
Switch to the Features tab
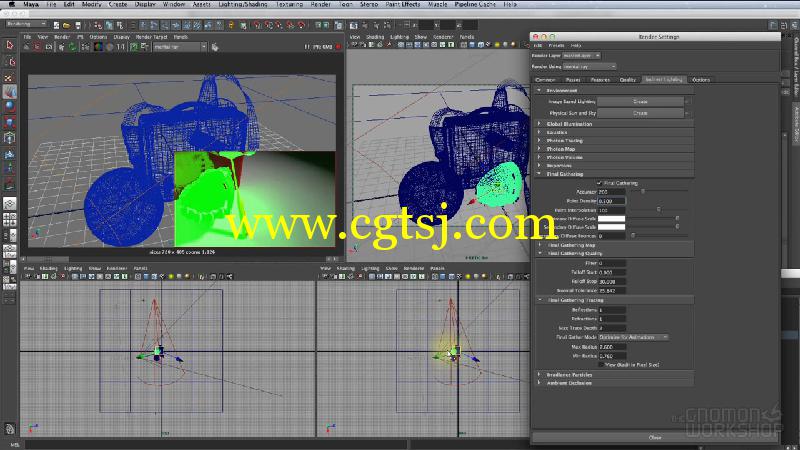tap(600, 80)
